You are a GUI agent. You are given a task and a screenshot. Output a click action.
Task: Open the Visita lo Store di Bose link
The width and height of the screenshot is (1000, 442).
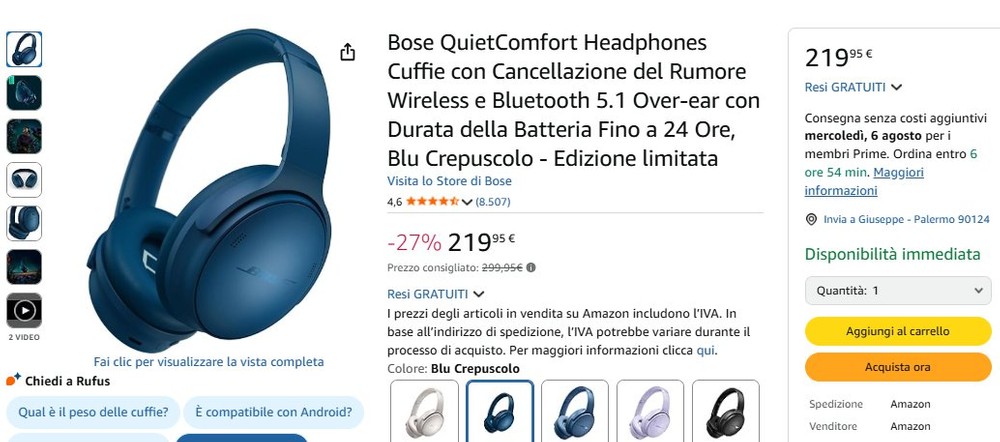pos(449,181)
